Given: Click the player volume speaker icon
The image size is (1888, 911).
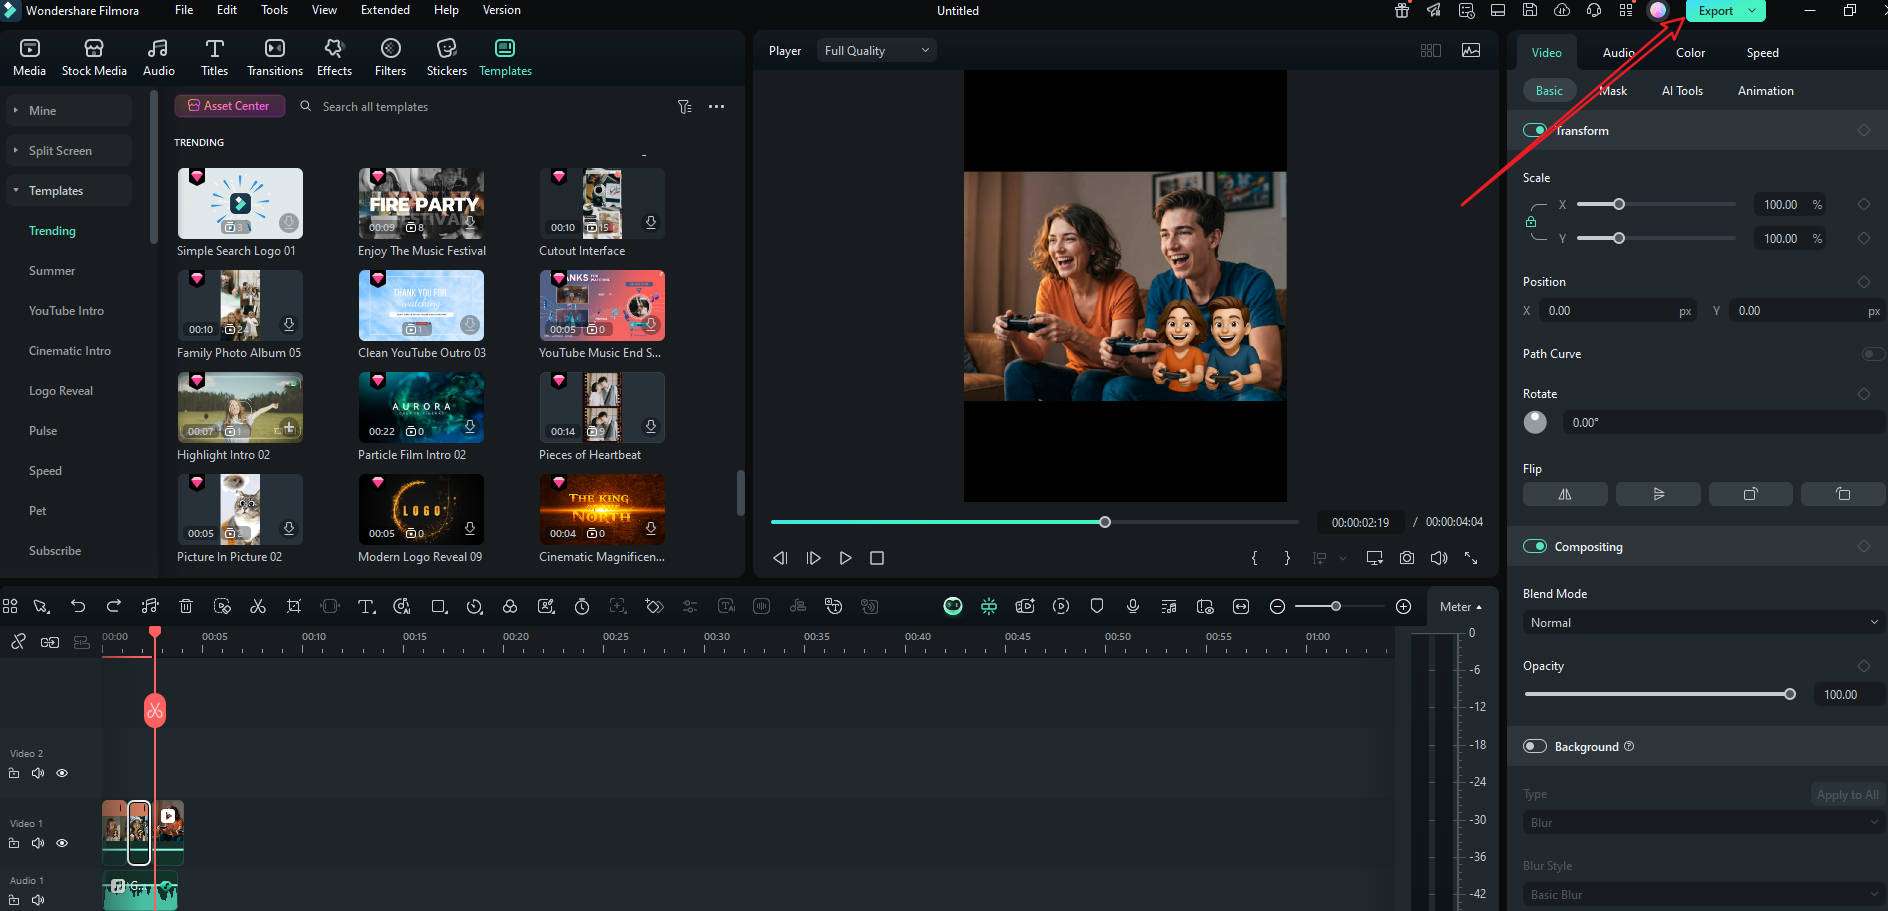Looking at the screenshot, I should tap(1439, 558).
